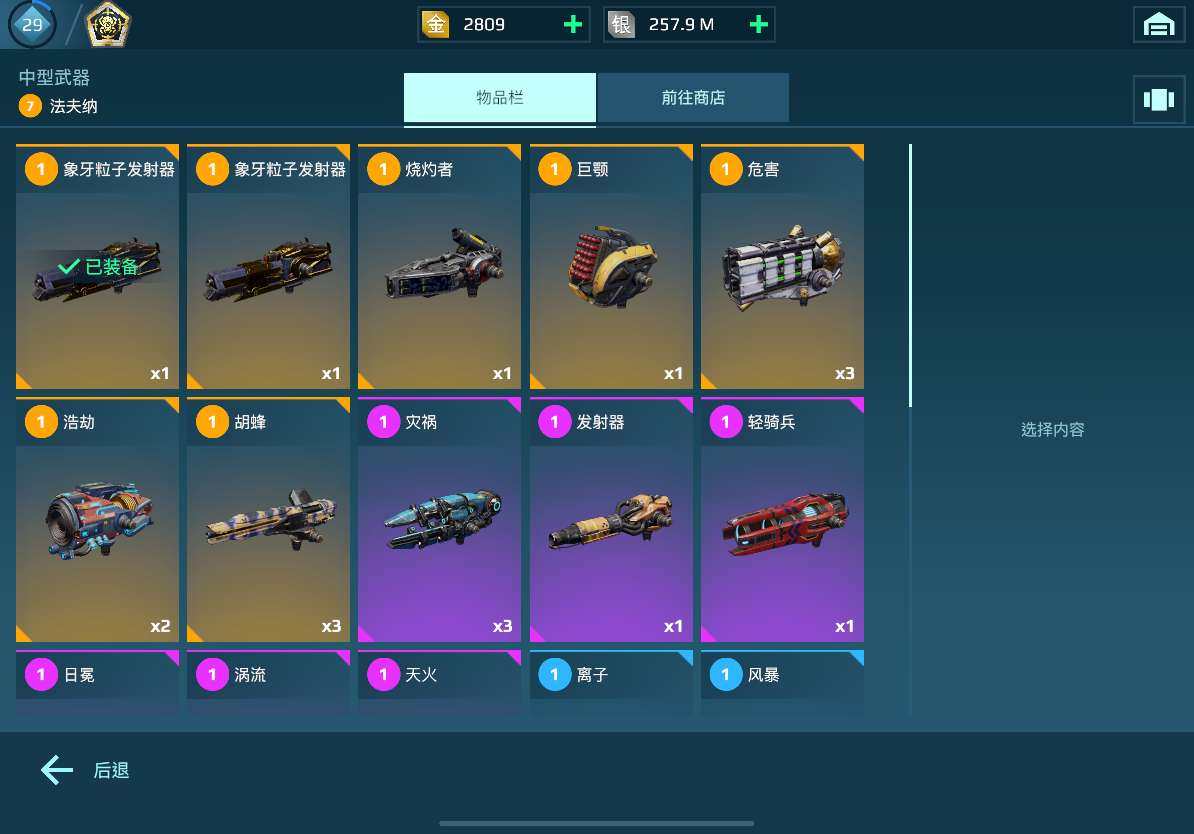
Task: Click the gold clan emblem badge
Action: tap(107, 24)
